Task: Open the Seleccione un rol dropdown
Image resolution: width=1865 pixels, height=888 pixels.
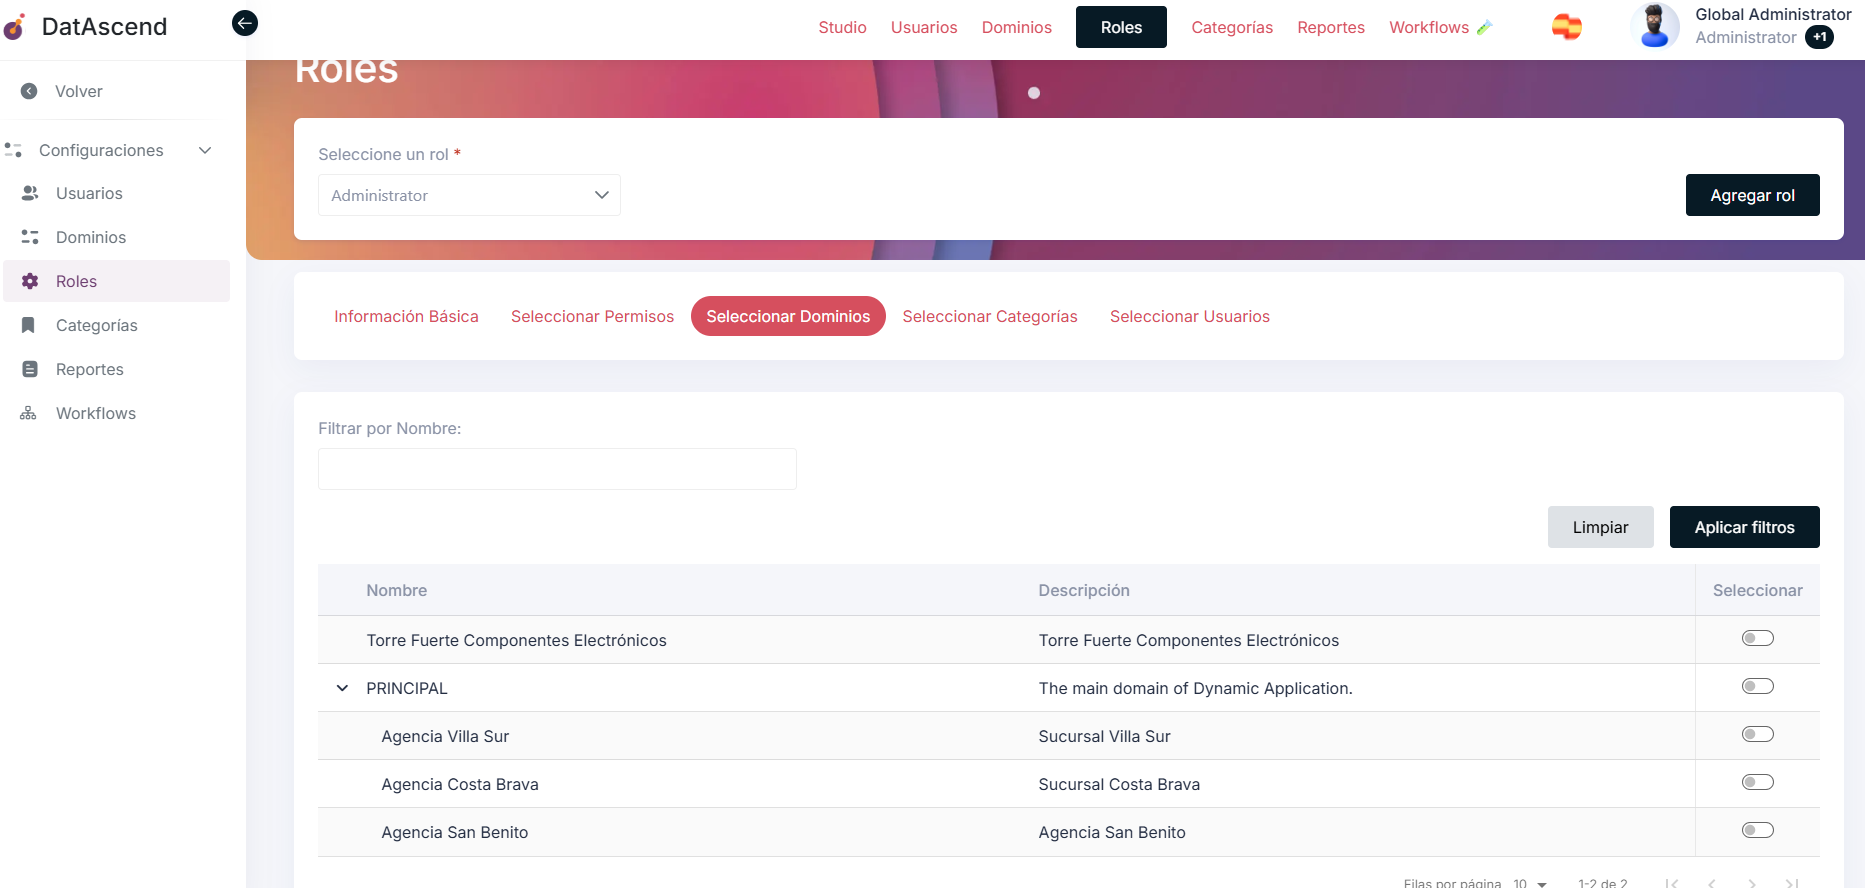Action: 469,195
